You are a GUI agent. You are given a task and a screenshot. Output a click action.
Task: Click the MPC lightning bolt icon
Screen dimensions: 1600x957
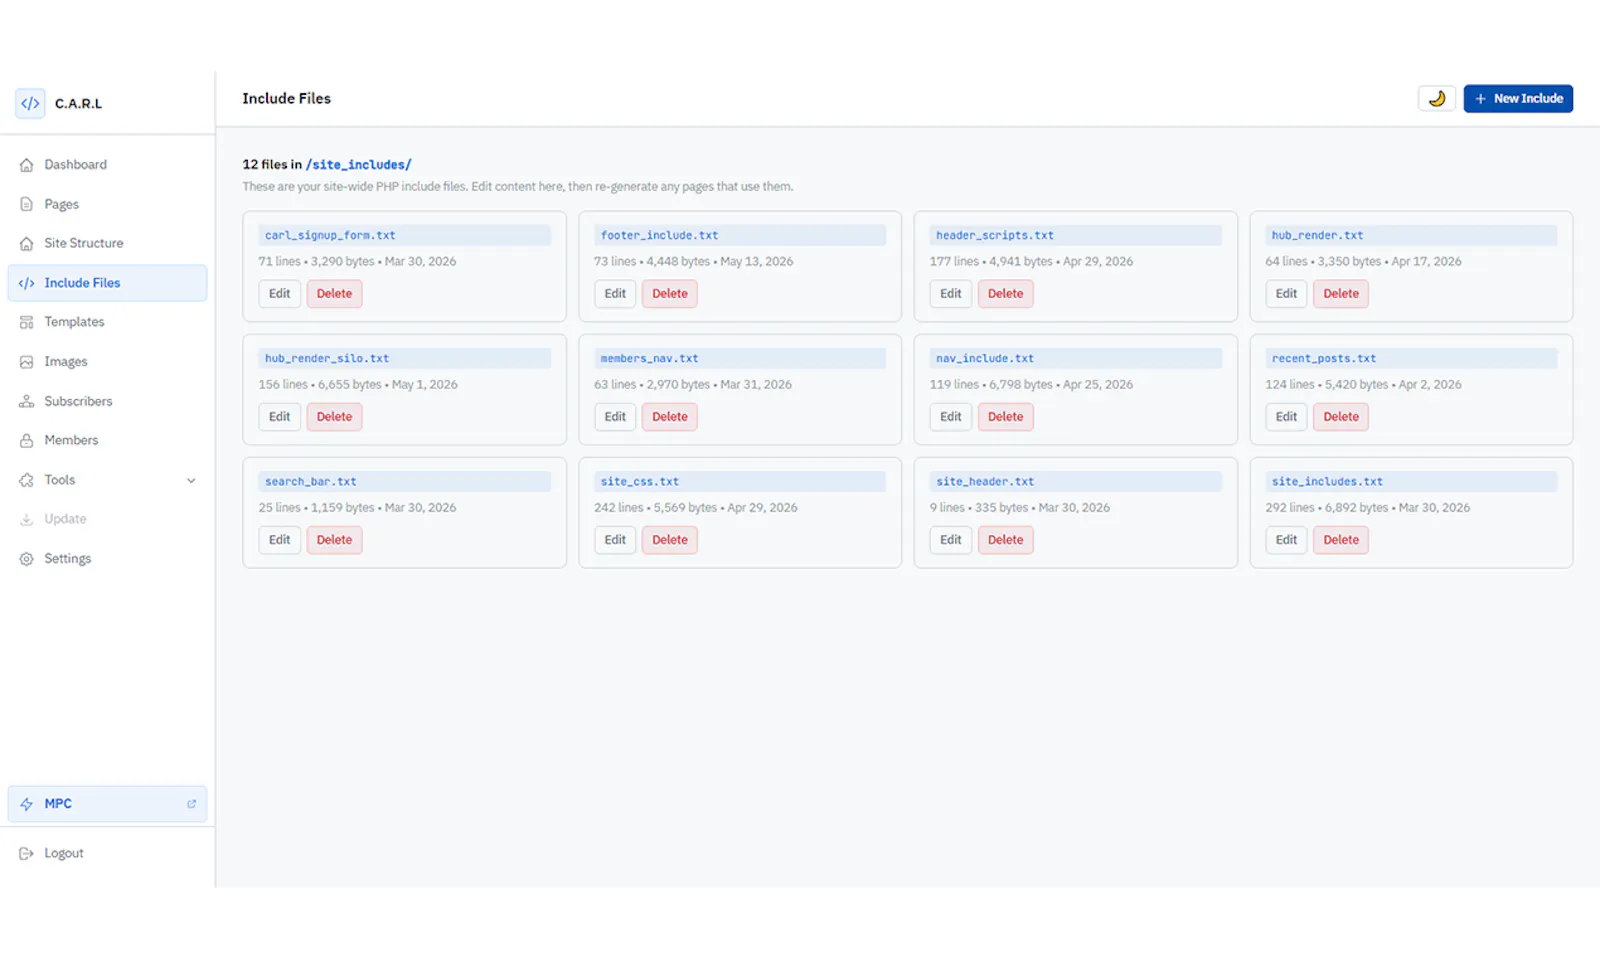coord(26,804)
